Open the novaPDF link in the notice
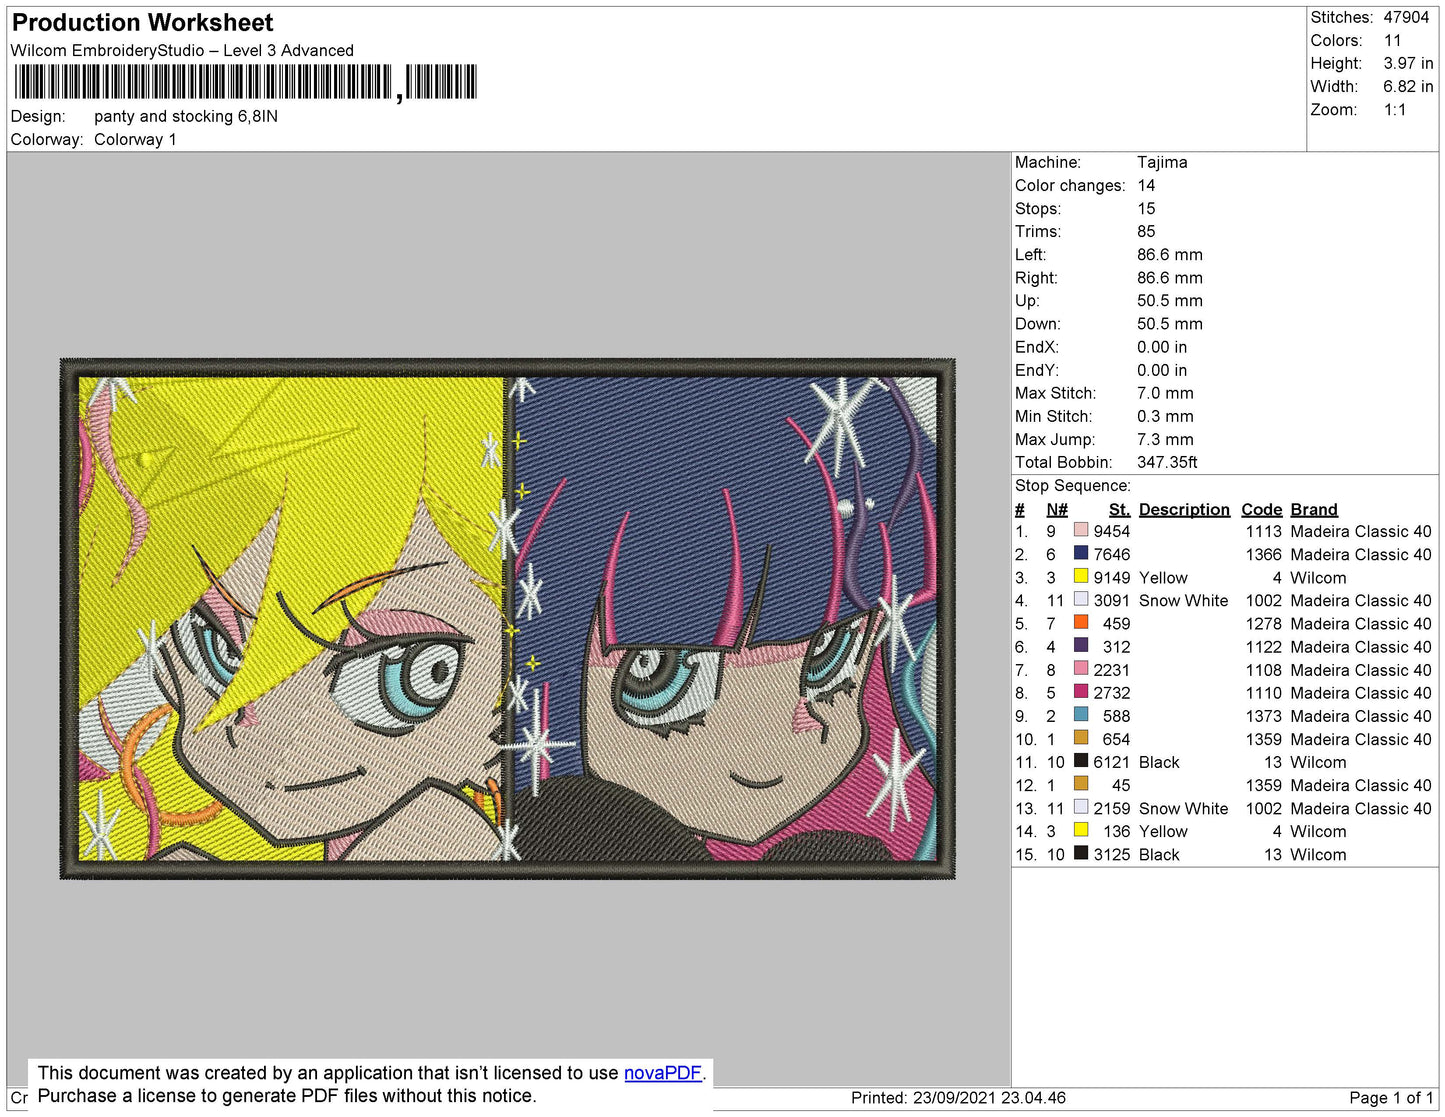 click(663, 1073)
